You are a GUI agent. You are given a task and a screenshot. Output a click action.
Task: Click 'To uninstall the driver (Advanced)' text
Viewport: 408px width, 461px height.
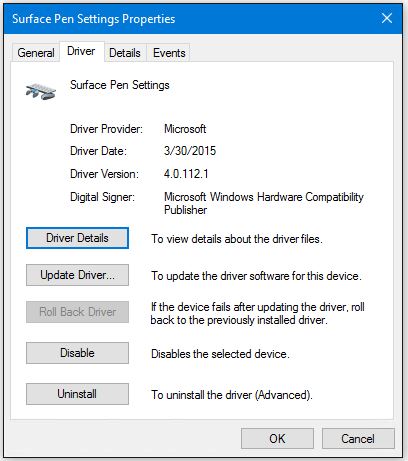tap(232, 395)
